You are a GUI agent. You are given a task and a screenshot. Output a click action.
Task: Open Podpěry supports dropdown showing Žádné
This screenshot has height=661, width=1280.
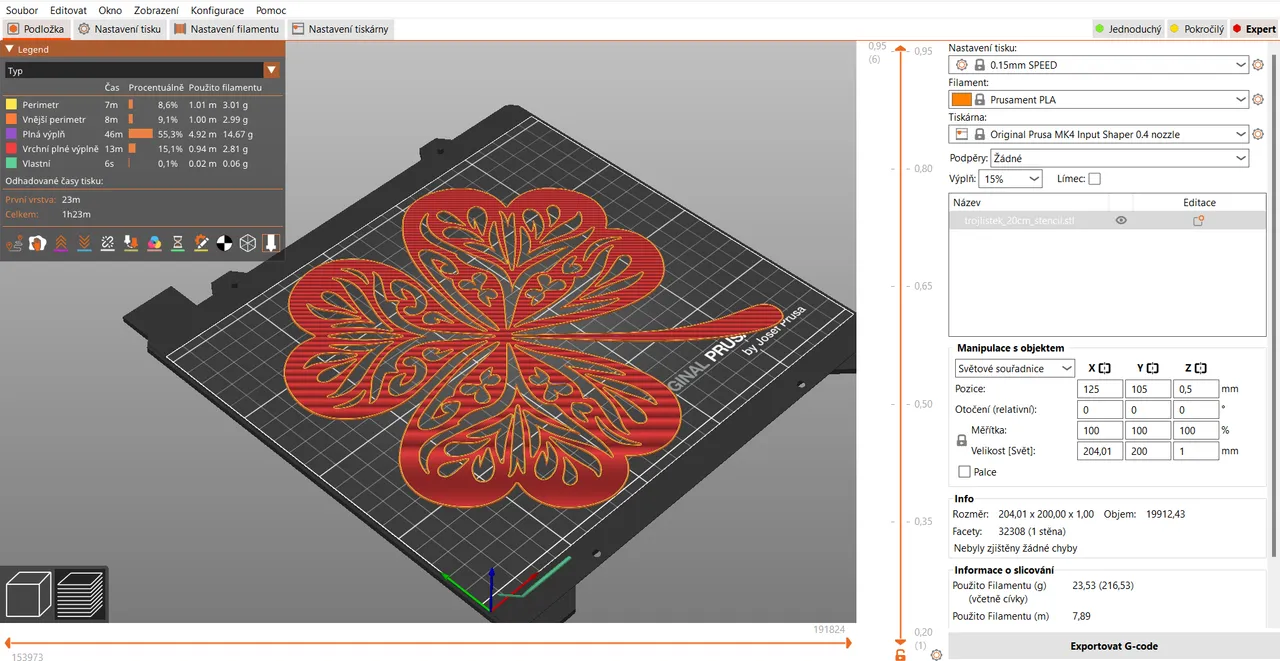pyautogui.click(x=1120, y=158)
